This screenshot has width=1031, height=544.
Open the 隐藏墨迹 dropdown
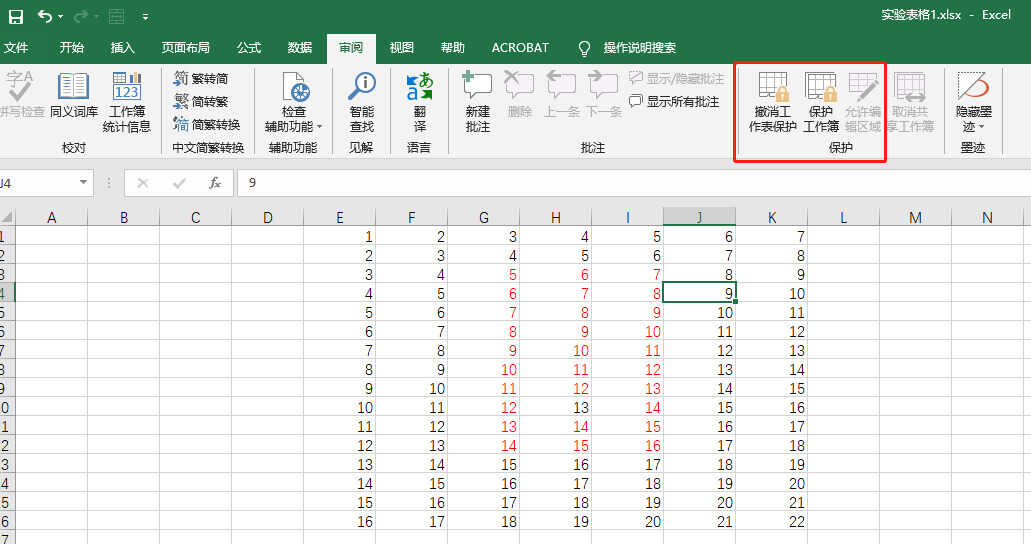[973, 102]
